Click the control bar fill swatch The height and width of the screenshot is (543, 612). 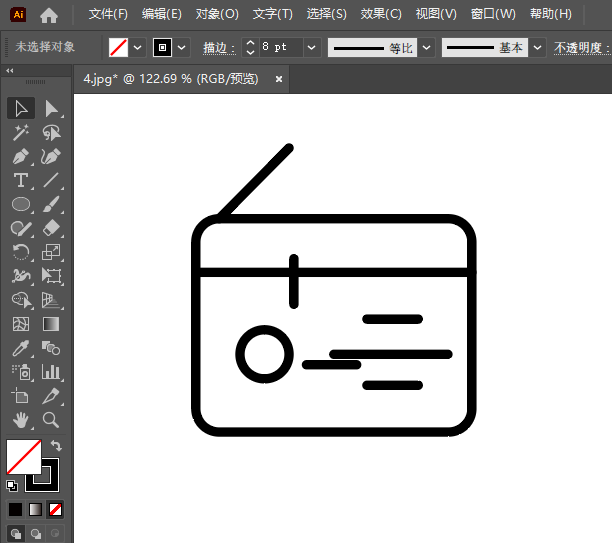click(118, 48)
